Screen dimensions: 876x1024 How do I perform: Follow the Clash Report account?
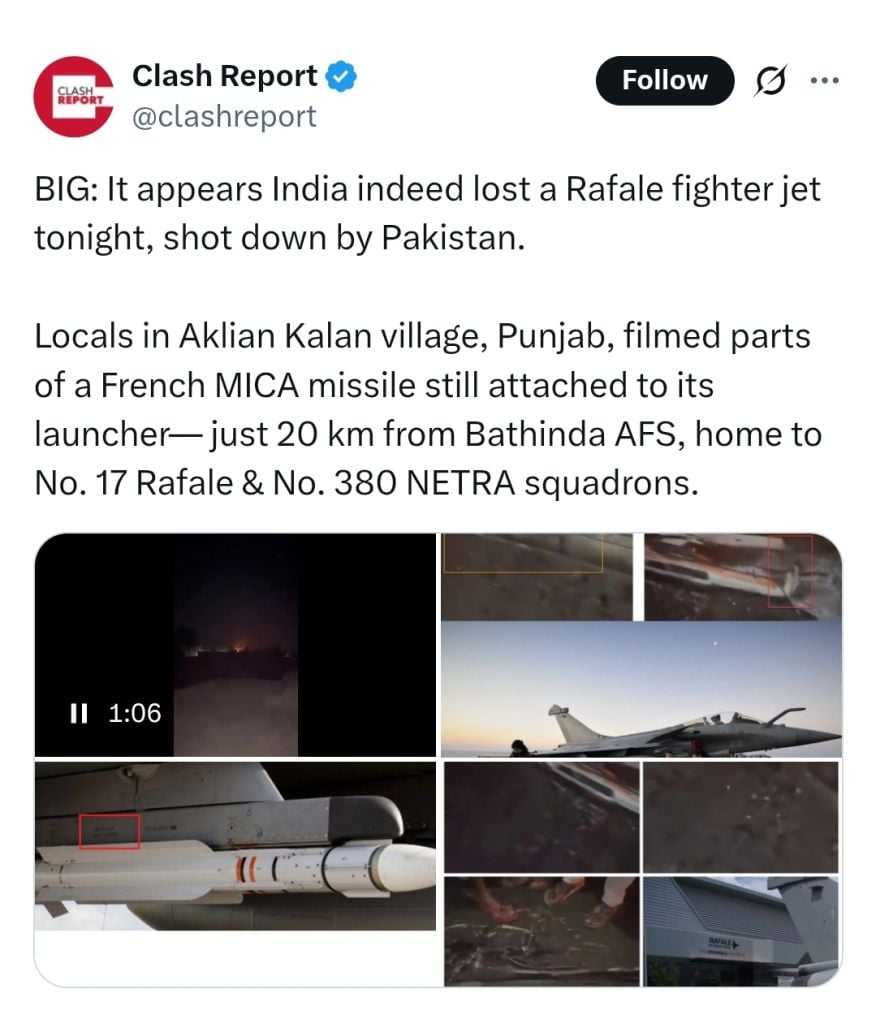point(664,81)
